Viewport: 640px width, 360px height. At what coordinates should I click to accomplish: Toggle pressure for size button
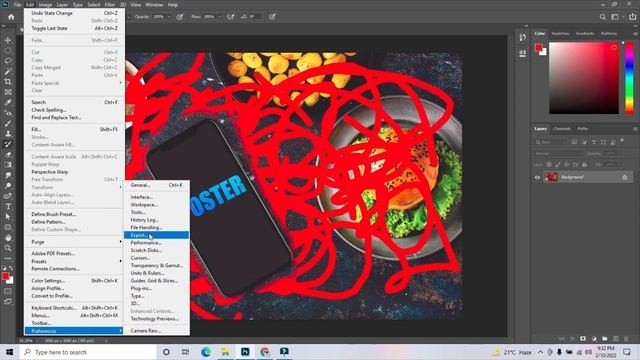click(273, 17)
